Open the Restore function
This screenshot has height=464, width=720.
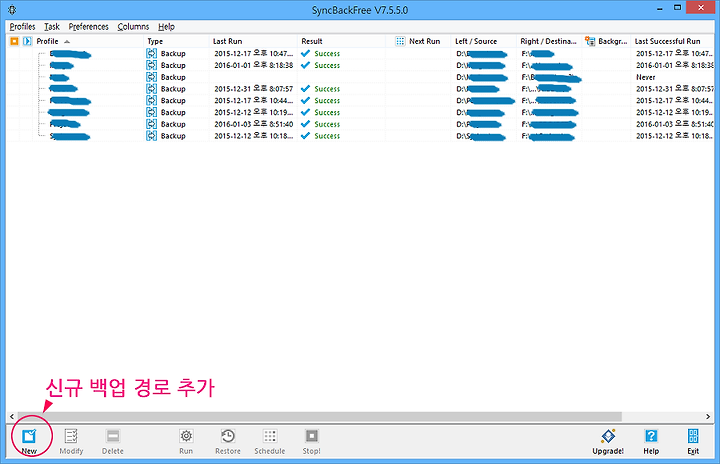tap(228, 441)
